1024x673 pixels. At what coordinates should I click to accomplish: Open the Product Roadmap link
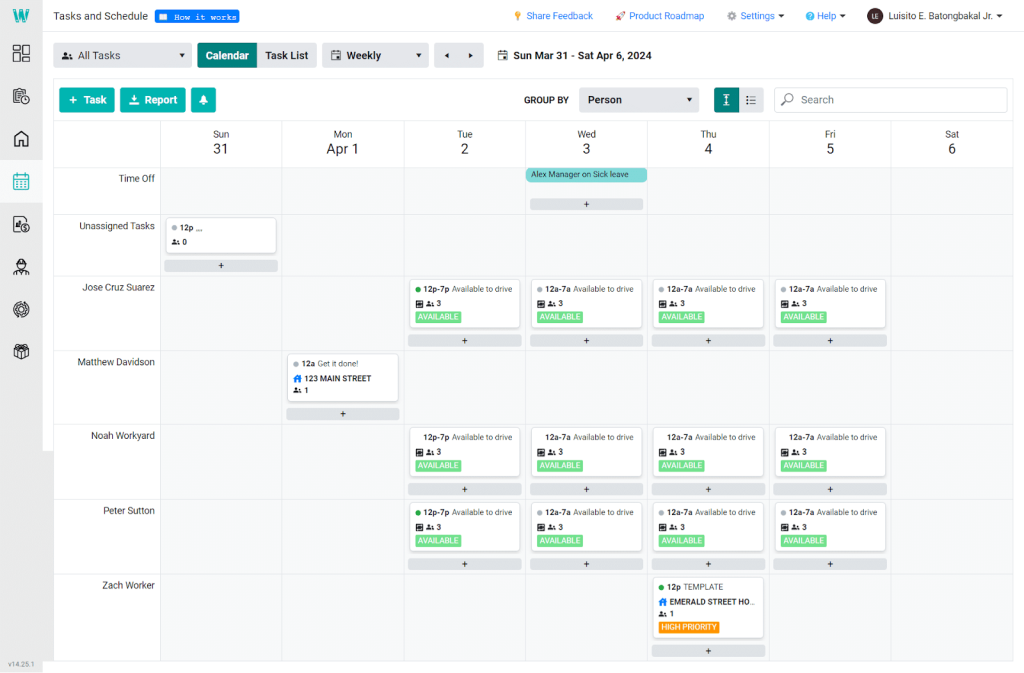click(x=659, y=16)
